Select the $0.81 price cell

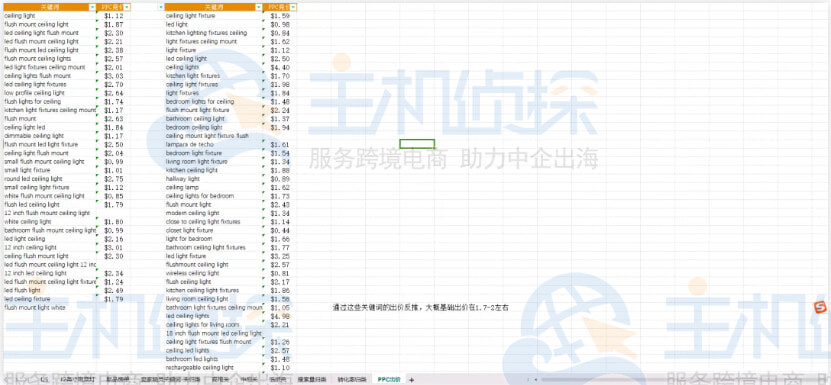(x=280, y=273)
